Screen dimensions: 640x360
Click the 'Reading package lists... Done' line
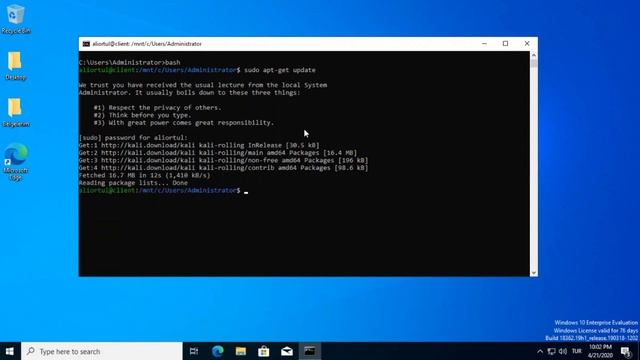[x=133, y=183]
